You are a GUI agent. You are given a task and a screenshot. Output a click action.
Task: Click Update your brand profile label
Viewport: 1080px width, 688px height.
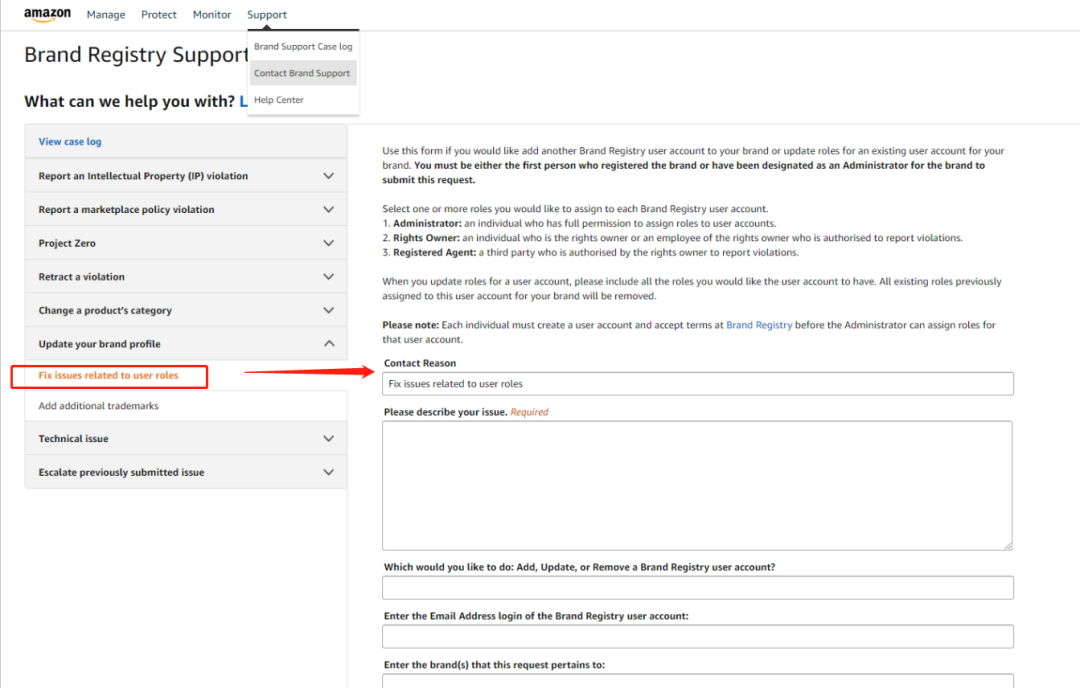(x=99, y=344)
